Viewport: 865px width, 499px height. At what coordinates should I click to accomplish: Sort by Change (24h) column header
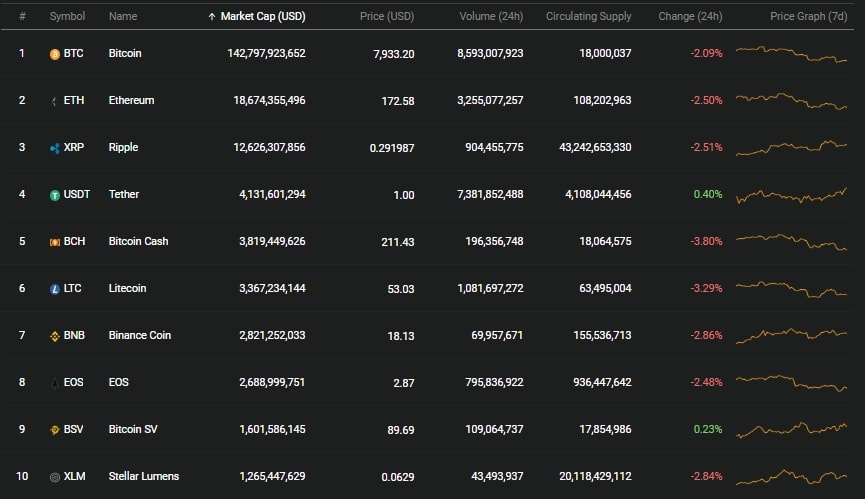(x=690, y=17)
